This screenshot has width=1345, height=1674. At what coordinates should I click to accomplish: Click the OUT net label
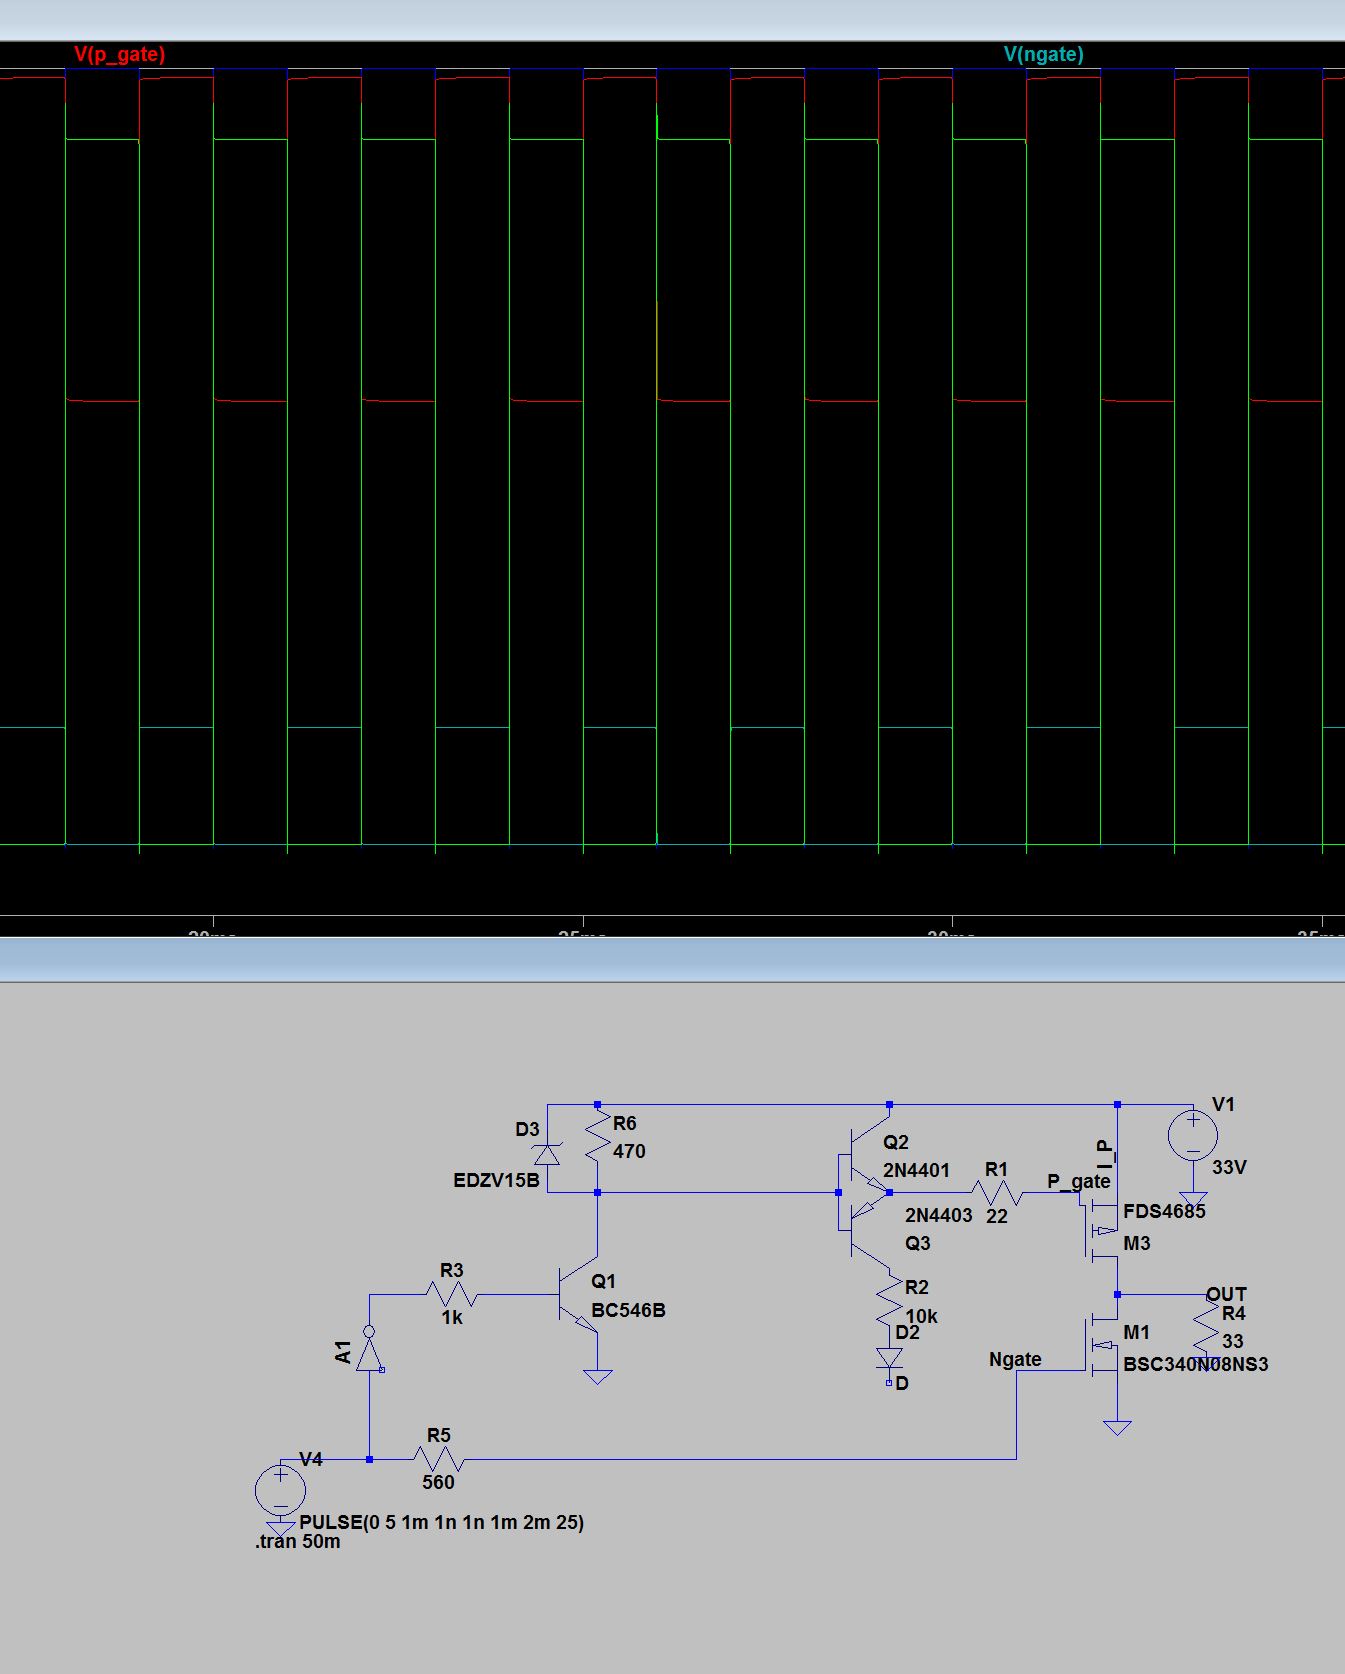coord(1226,1294)
